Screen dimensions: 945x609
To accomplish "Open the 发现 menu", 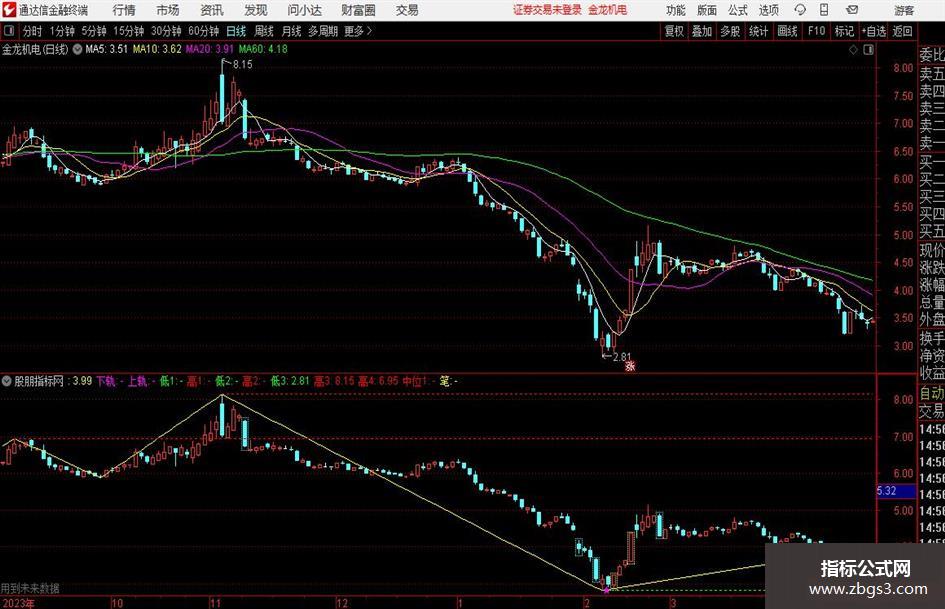I will coord(256,10).
